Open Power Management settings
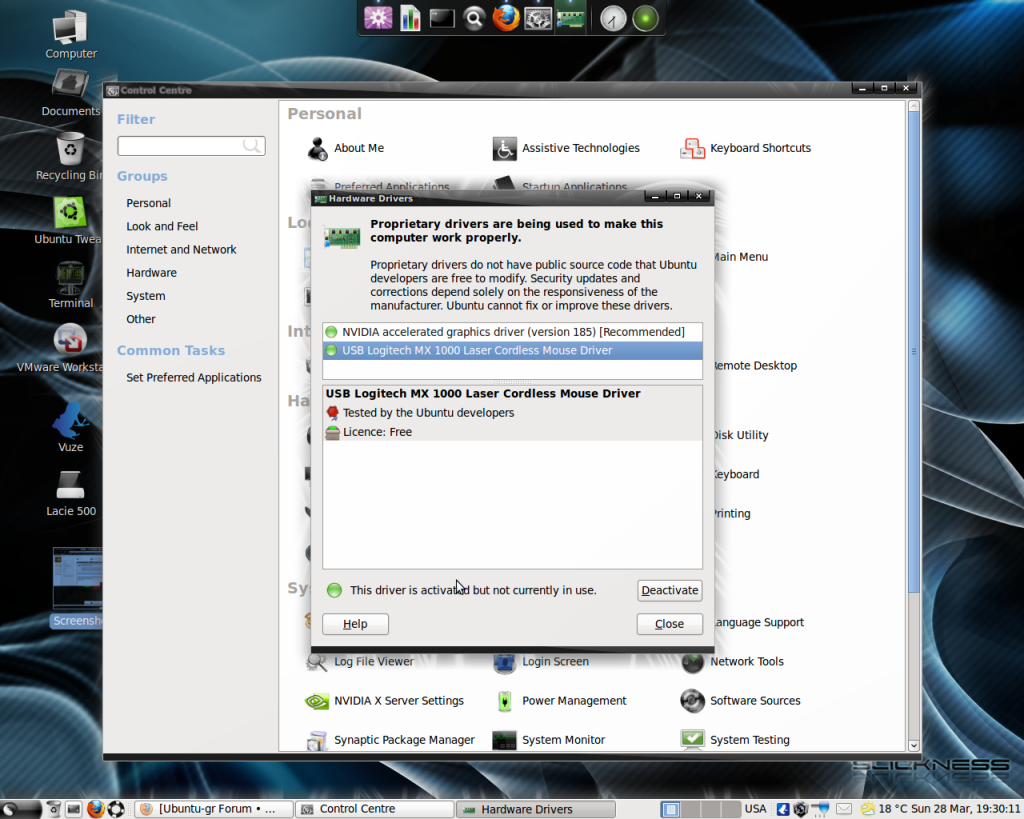Screen dimensions: 1024x819 click(x=560, y=701)
